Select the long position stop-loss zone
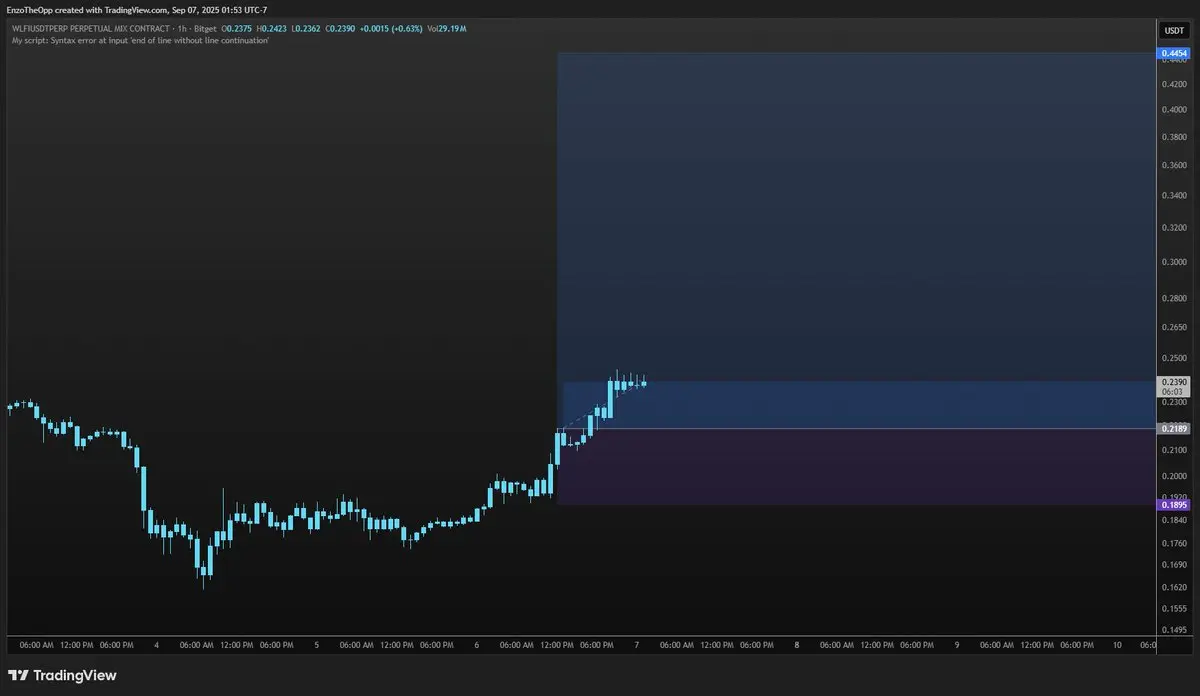Viewport: 1200px width, 696px height. click(857, 467)
